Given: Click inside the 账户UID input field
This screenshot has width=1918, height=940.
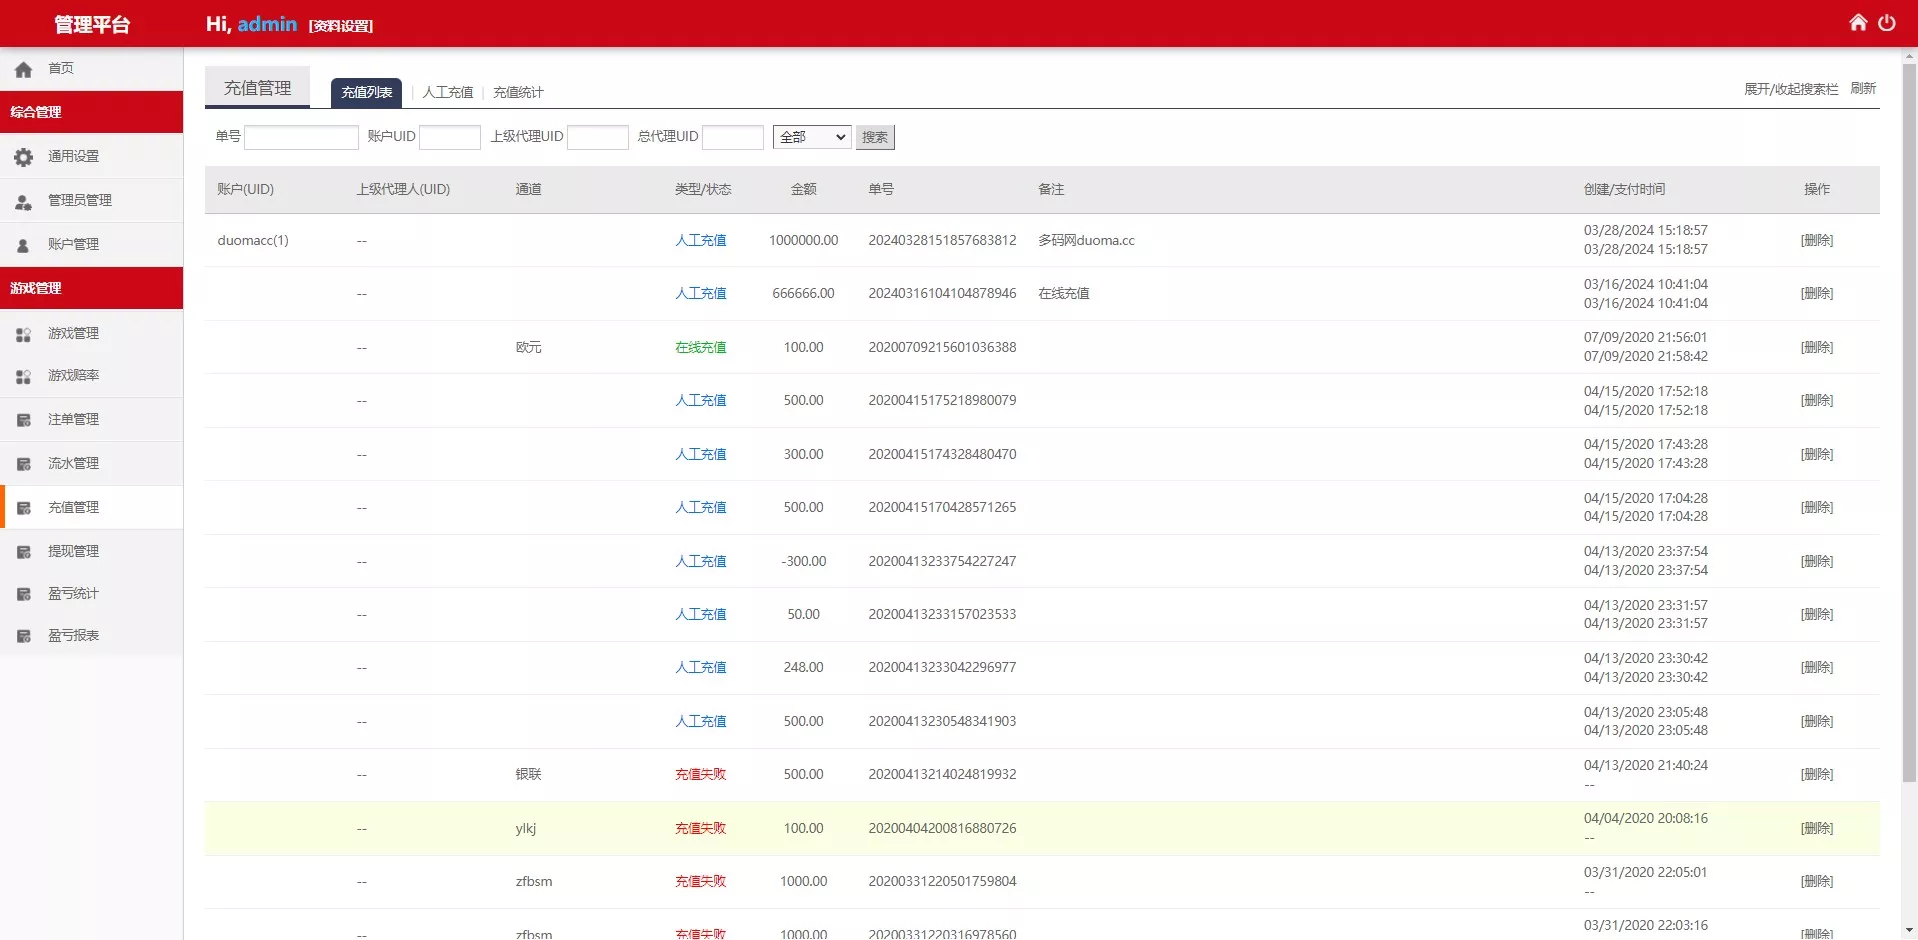Looking at the screenshot, I should click(450, 137).
